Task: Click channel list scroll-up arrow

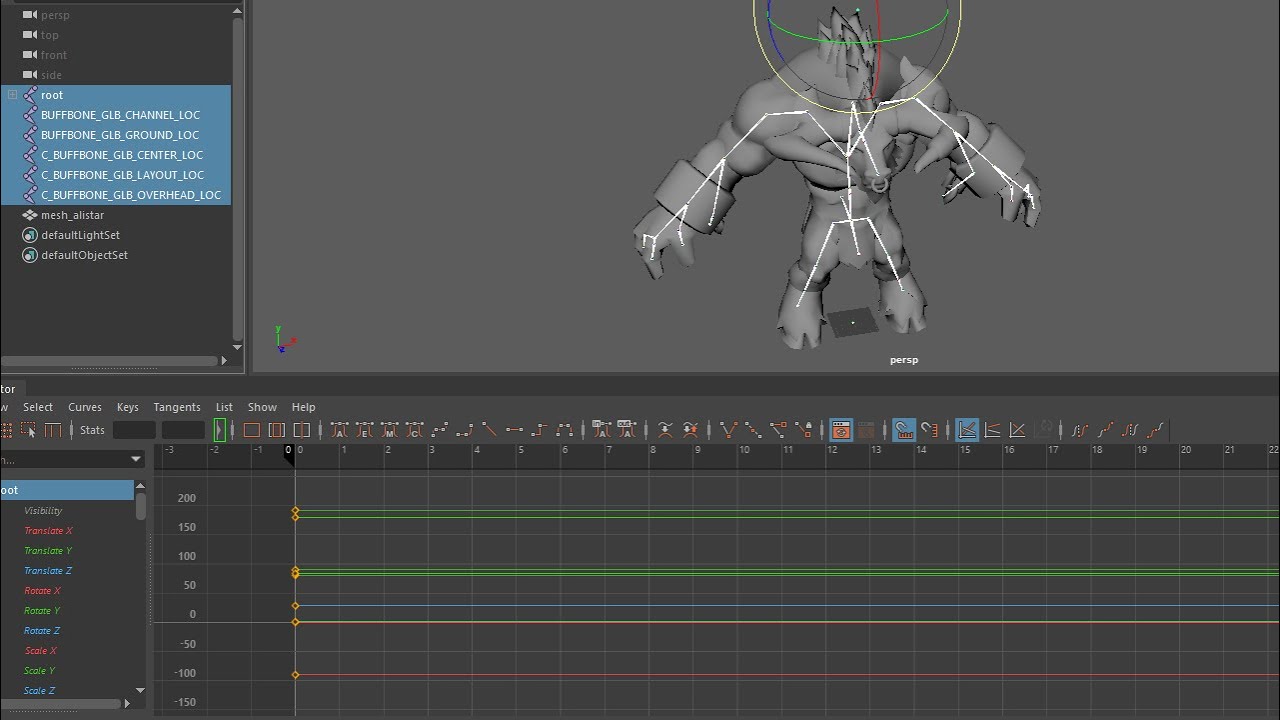Action: pos(140,486)
